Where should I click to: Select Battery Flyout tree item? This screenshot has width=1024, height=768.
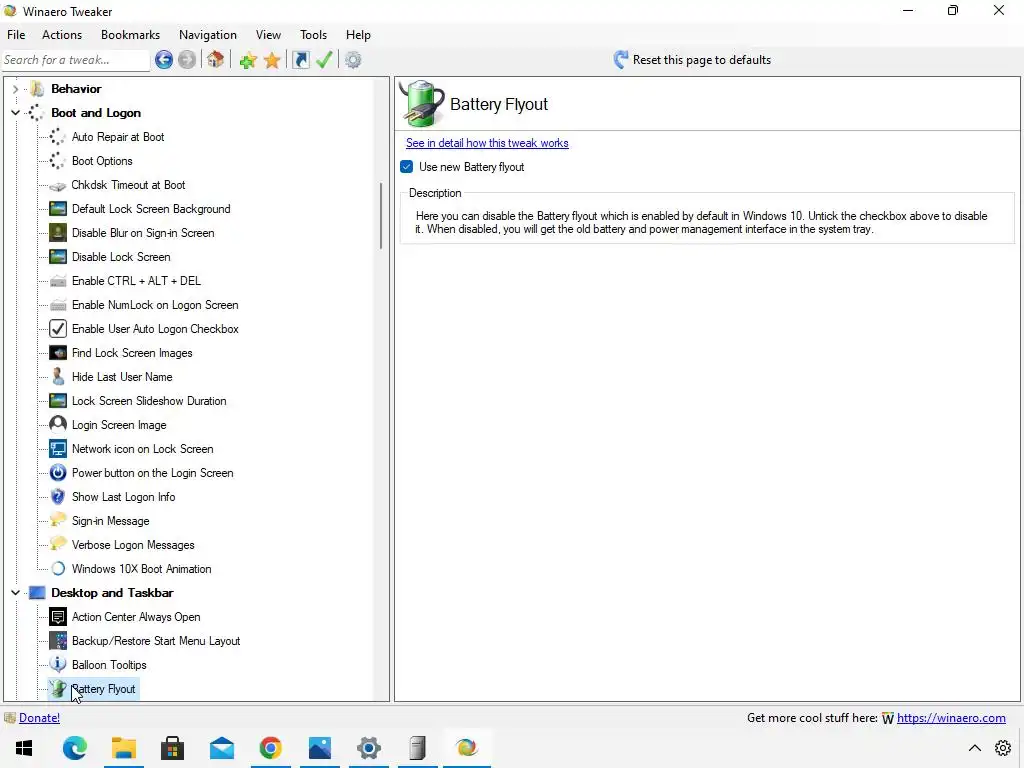click(x=103, y=689)
